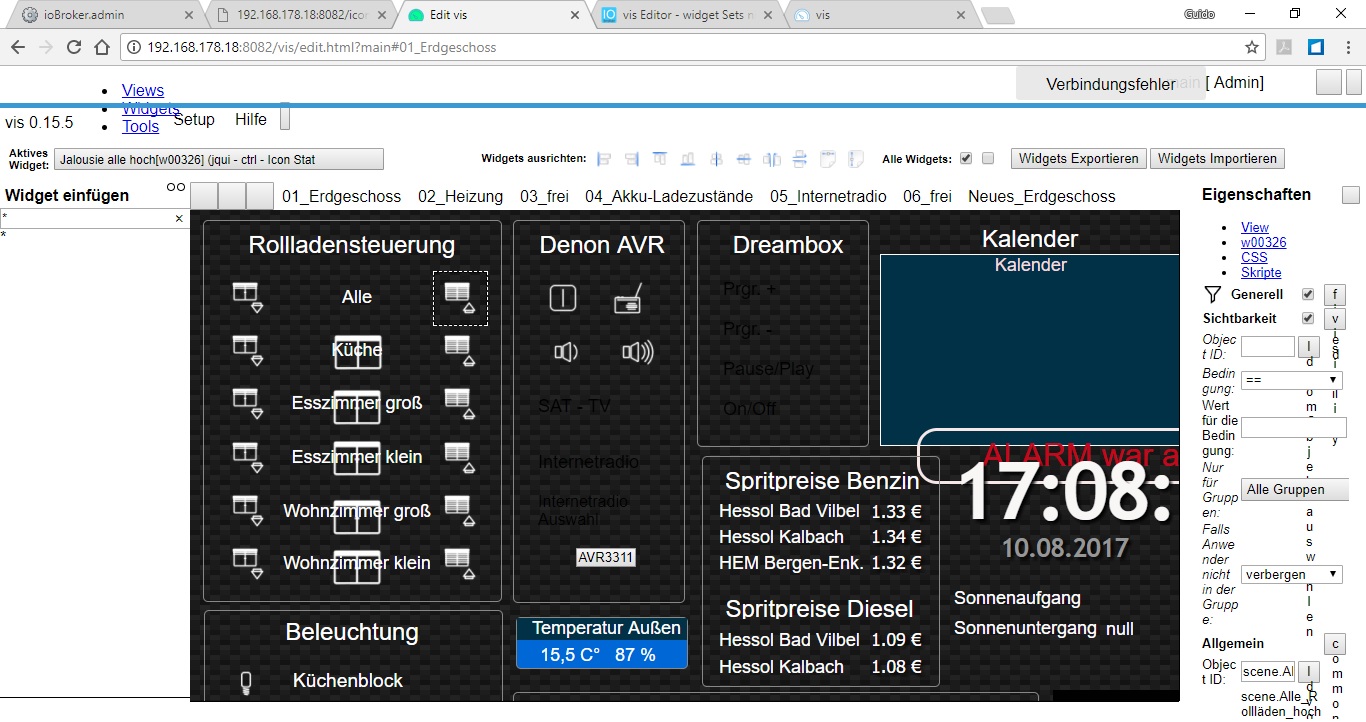The image size is (1366, 722).
Task: Bookmark page with the star icon
Action: tap(1251, 47)
